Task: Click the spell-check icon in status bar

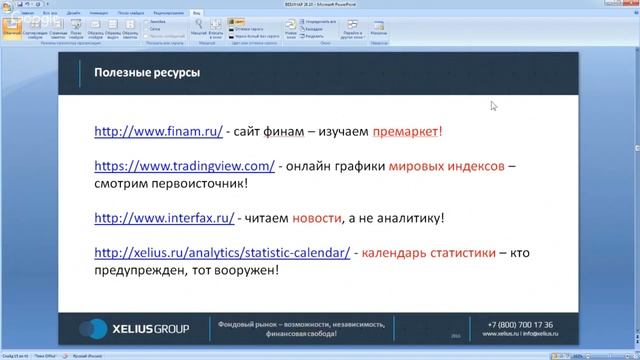Action: [x=65, y=356]
